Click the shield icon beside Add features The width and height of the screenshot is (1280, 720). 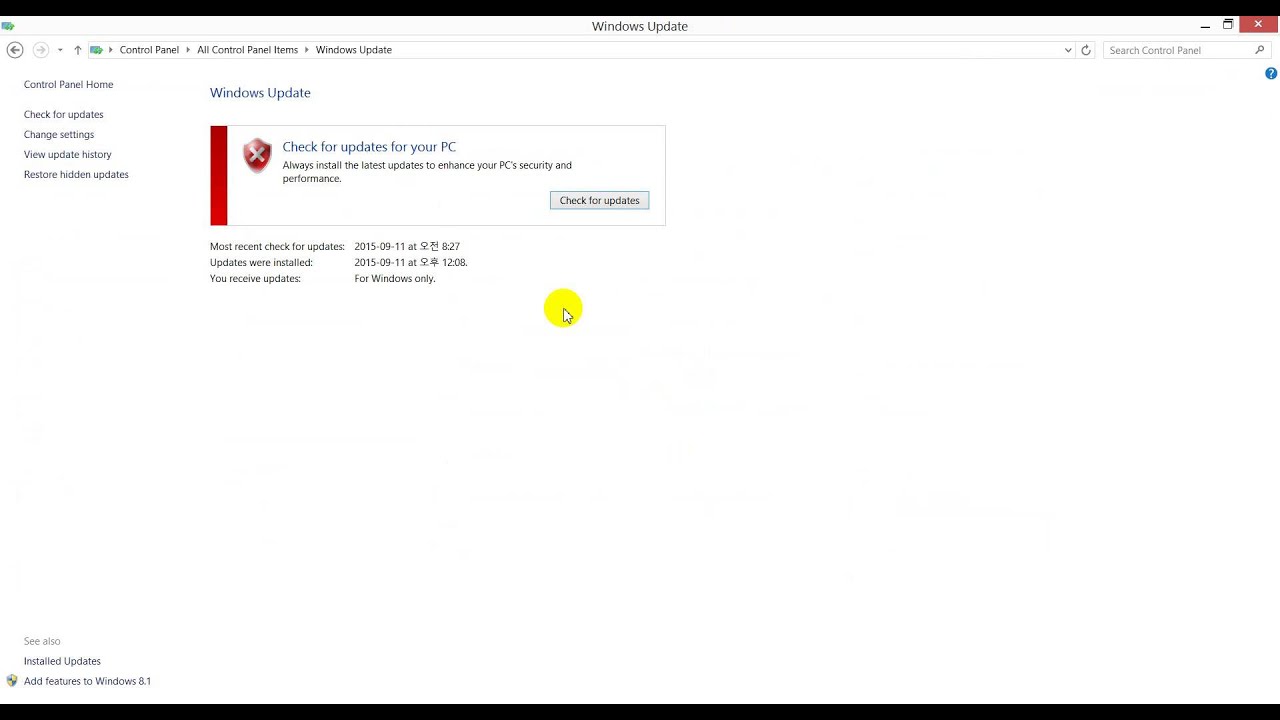click(12, 681)
